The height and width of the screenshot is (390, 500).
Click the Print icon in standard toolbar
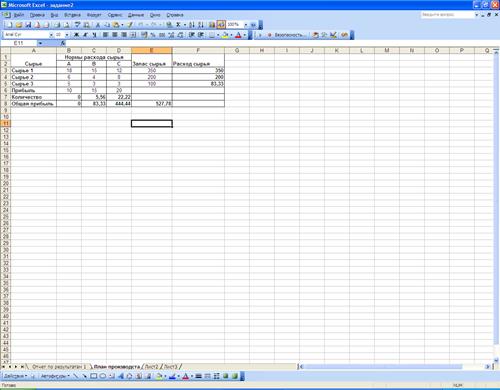pos(57,25)
